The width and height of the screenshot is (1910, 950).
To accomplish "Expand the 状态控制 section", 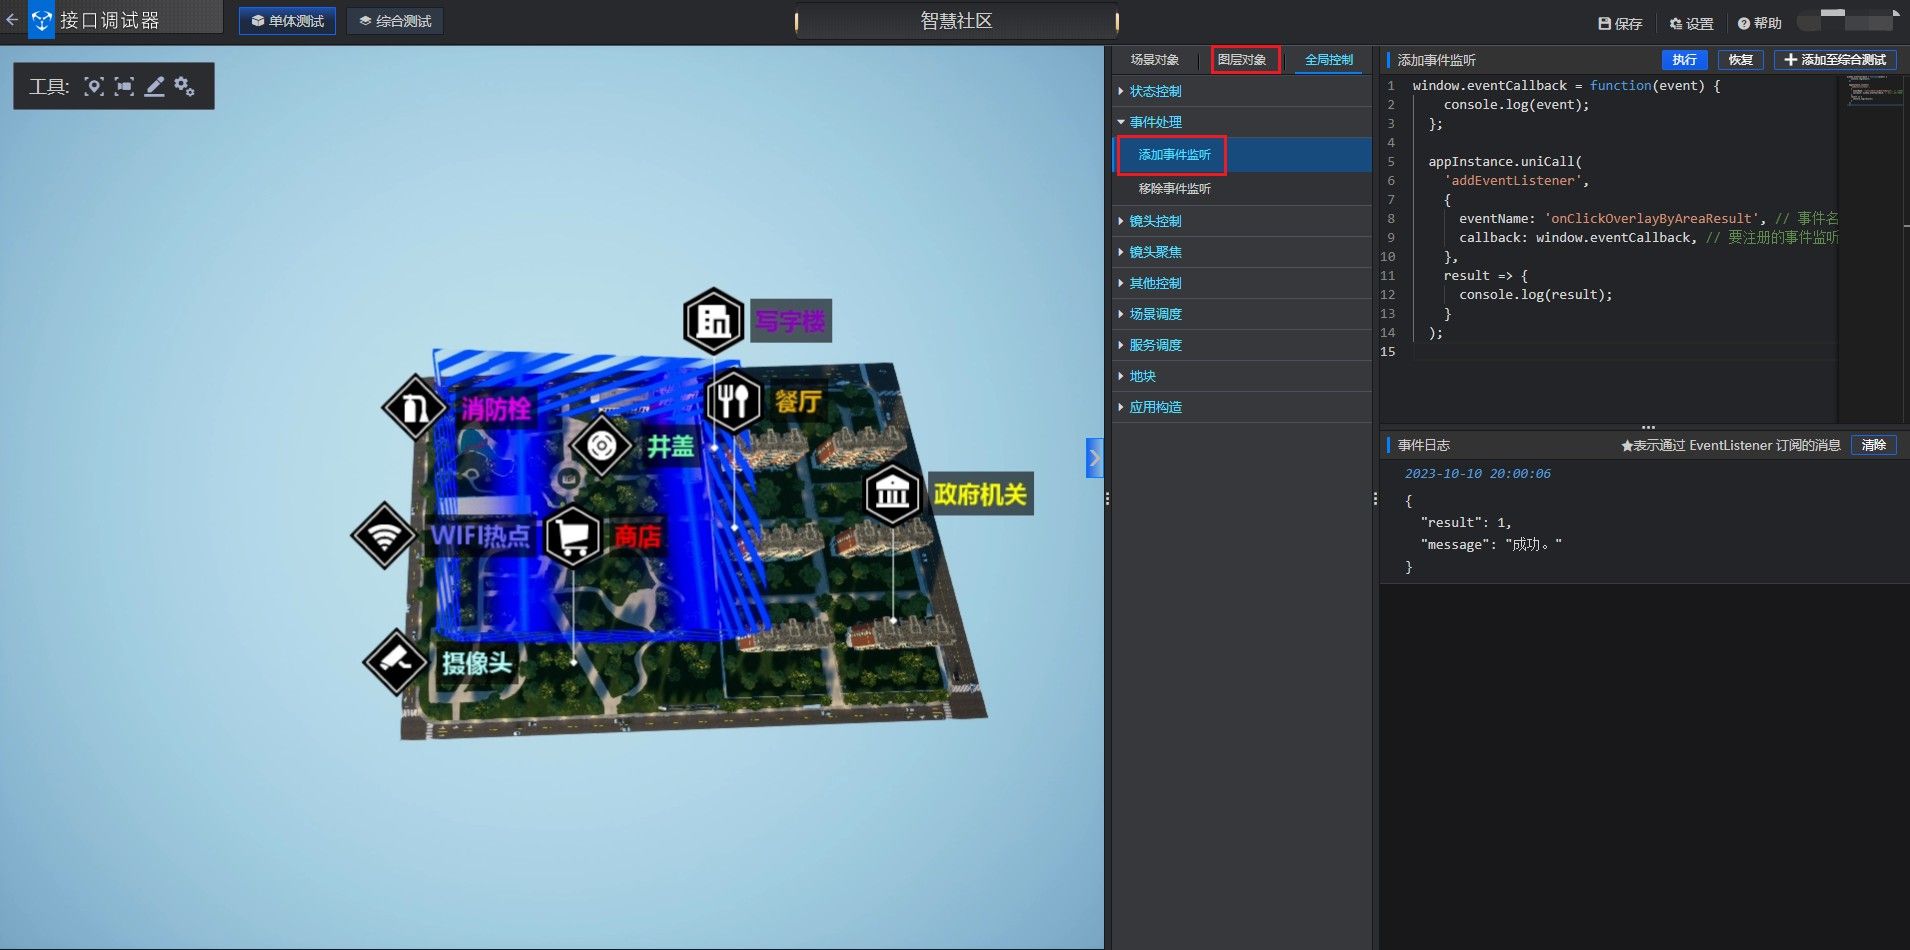I will pos(1155,91).
